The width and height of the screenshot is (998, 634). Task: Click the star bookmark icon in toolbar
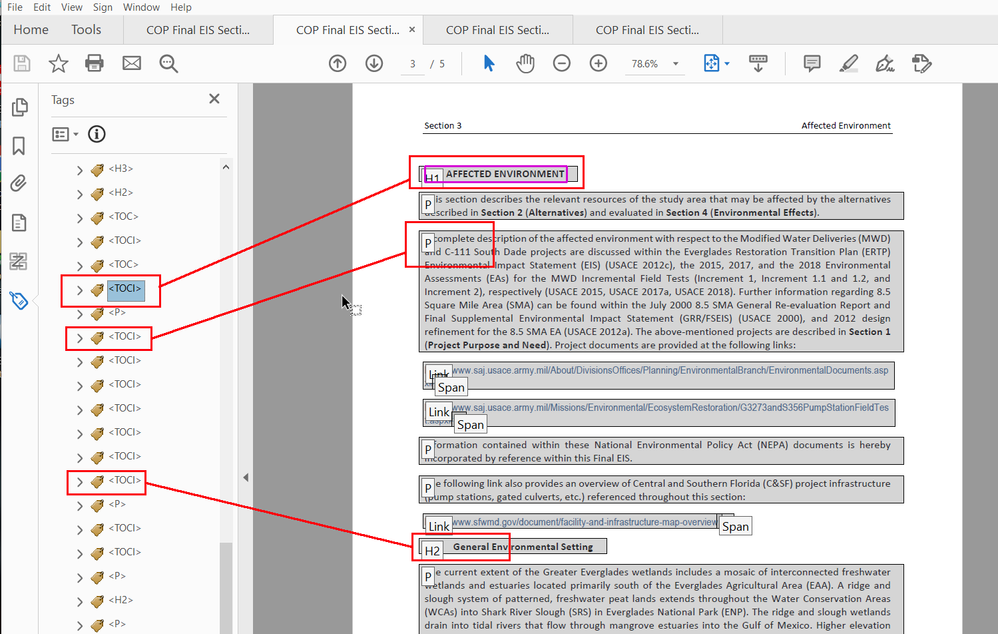tap(58, 63)
